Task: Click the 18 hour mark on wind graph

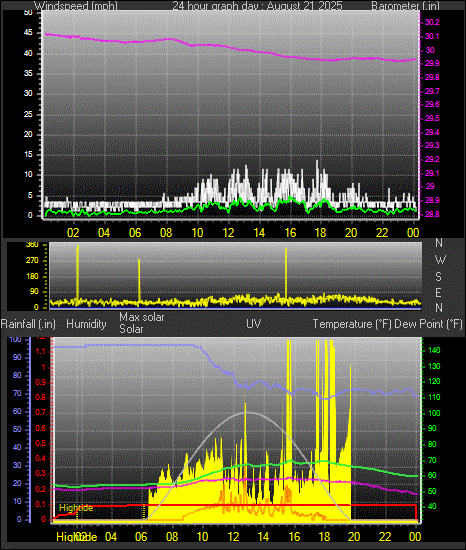Action: click(x=320, y=233)
